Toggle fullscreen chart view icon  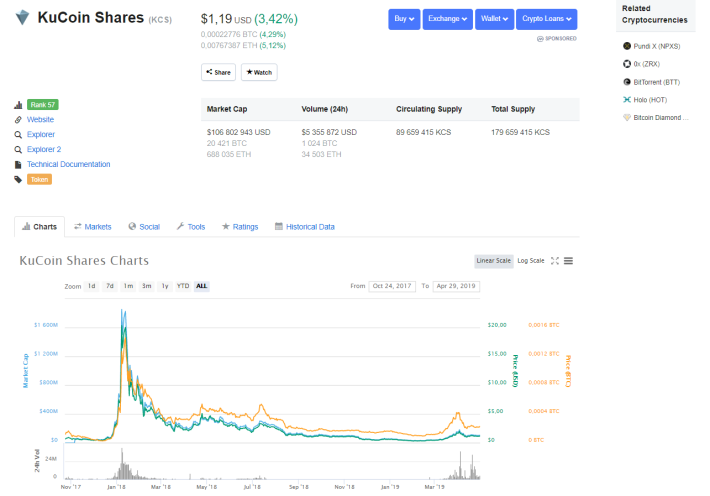(x=555, y=261)
